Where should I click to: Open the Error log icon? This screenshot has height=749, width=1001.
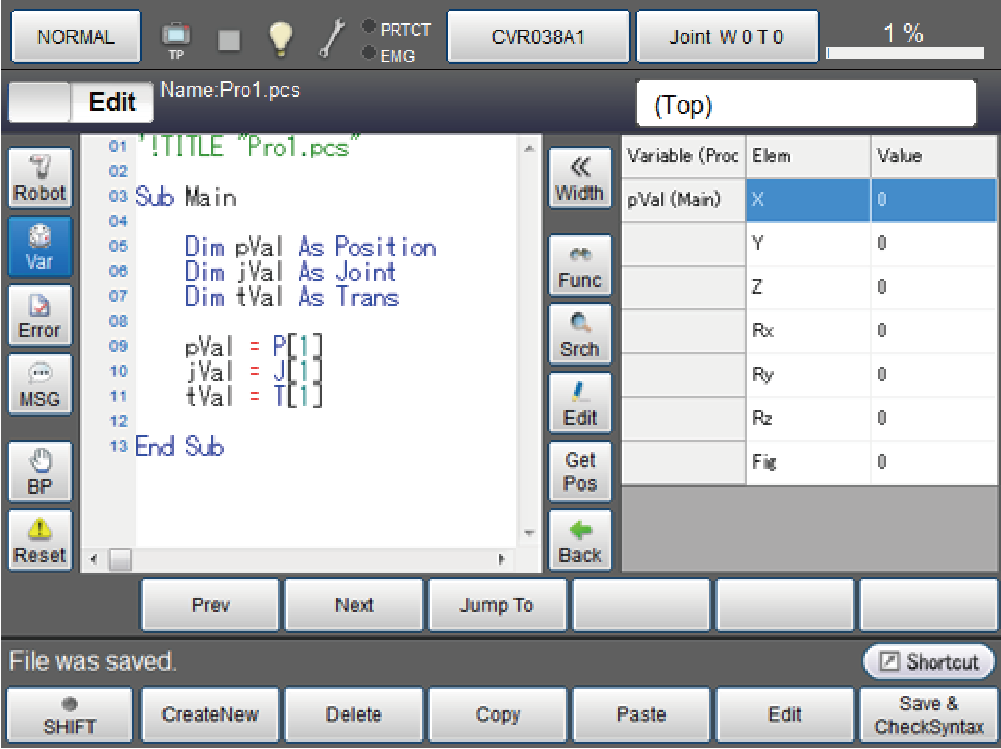[40, 315]
